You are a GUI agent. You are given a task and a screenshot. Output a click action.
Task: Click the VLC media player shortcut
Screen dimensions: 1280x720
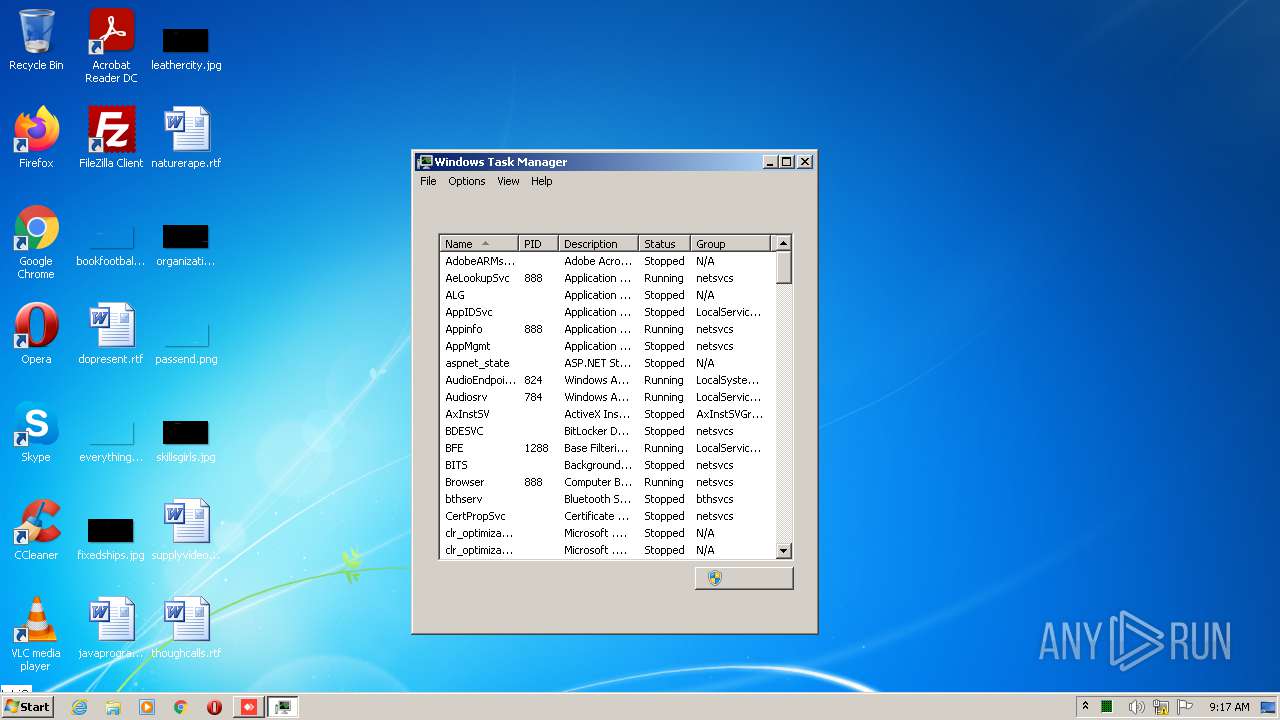pos(36,634)
